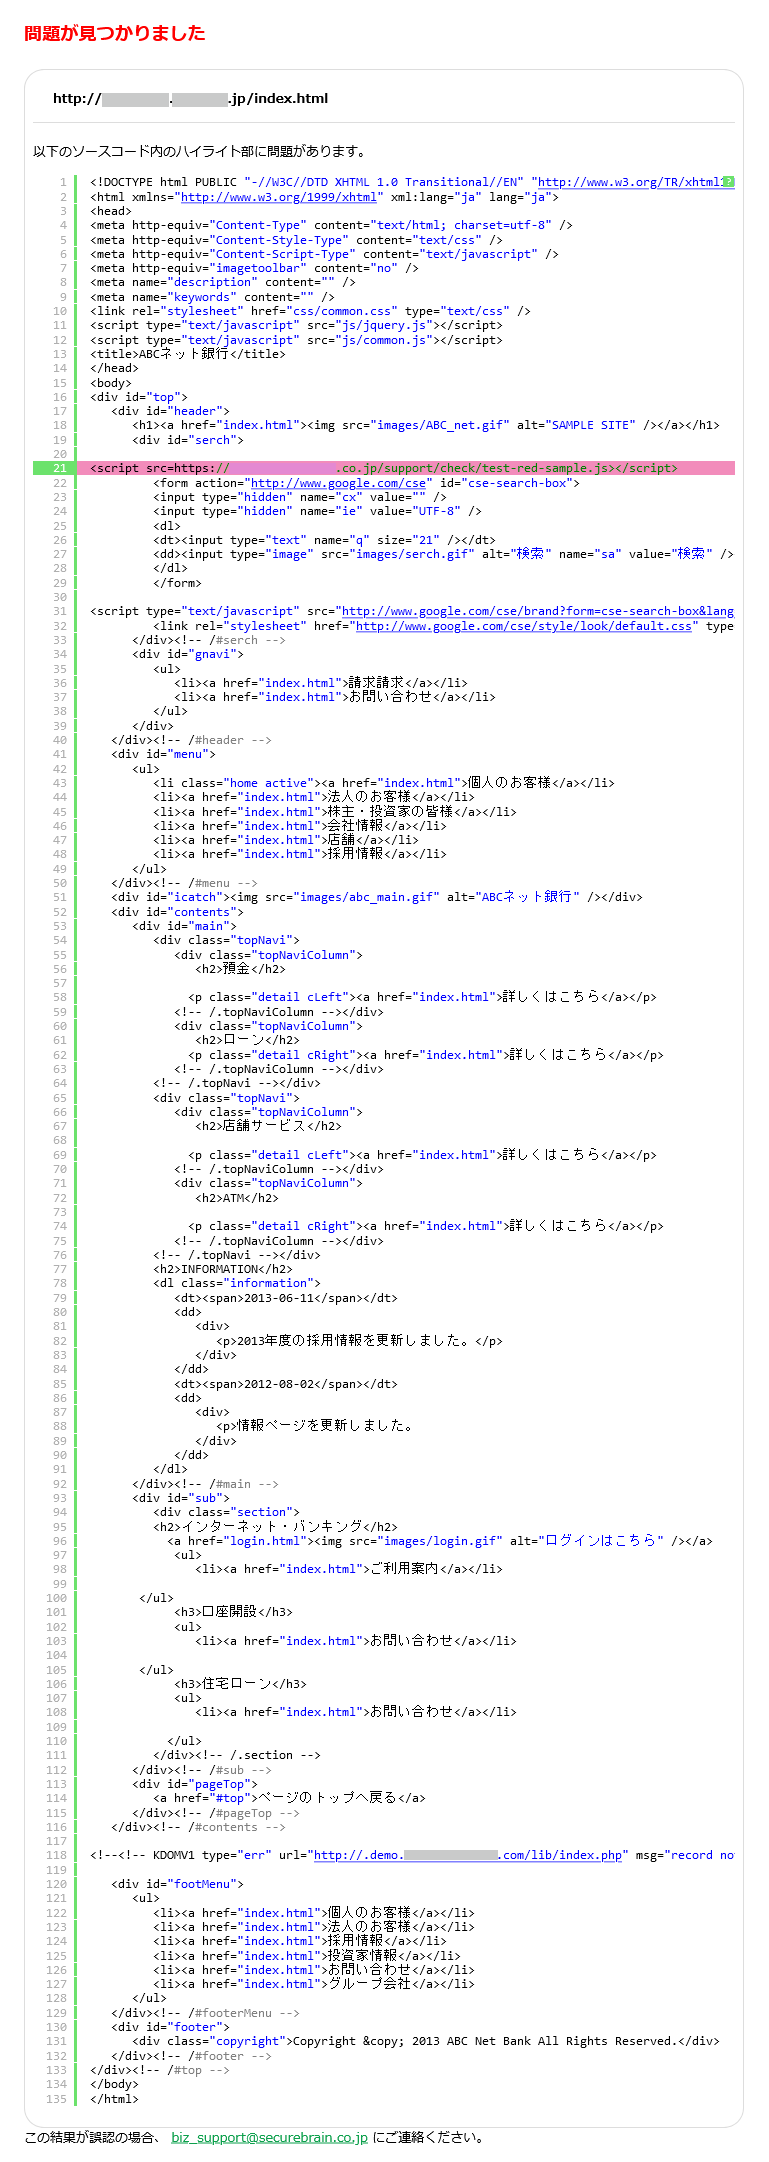The height and width of the screenshot is (2162, 769).
Task: Click the Copyright 2013 ABC Net Bank line
Action: tap(426, 2041)
